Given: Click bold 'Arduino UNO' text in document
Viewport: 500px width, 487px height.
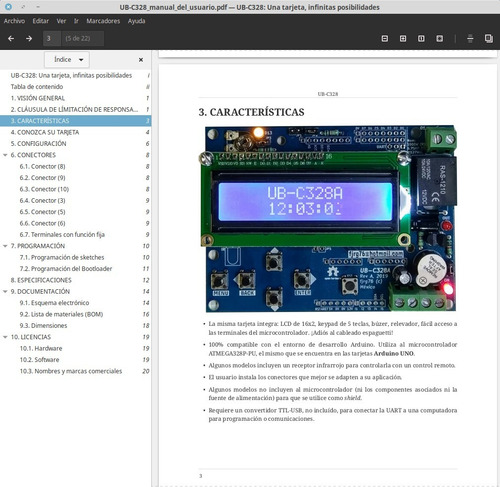Looking at the screenshot, I should [x=394, y=353].
